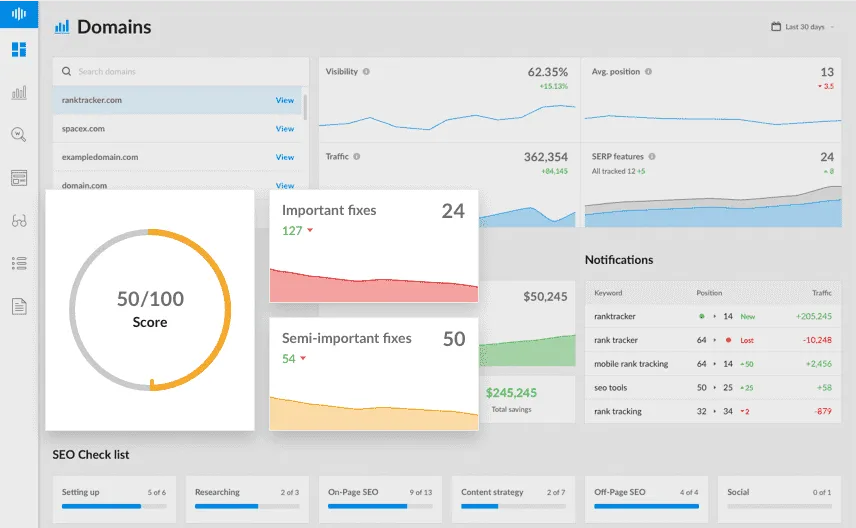Image resolution: width=856 pixels, height=528 pixels.
Task: Click the $50,245 value
Action: (x=545, y=296)
